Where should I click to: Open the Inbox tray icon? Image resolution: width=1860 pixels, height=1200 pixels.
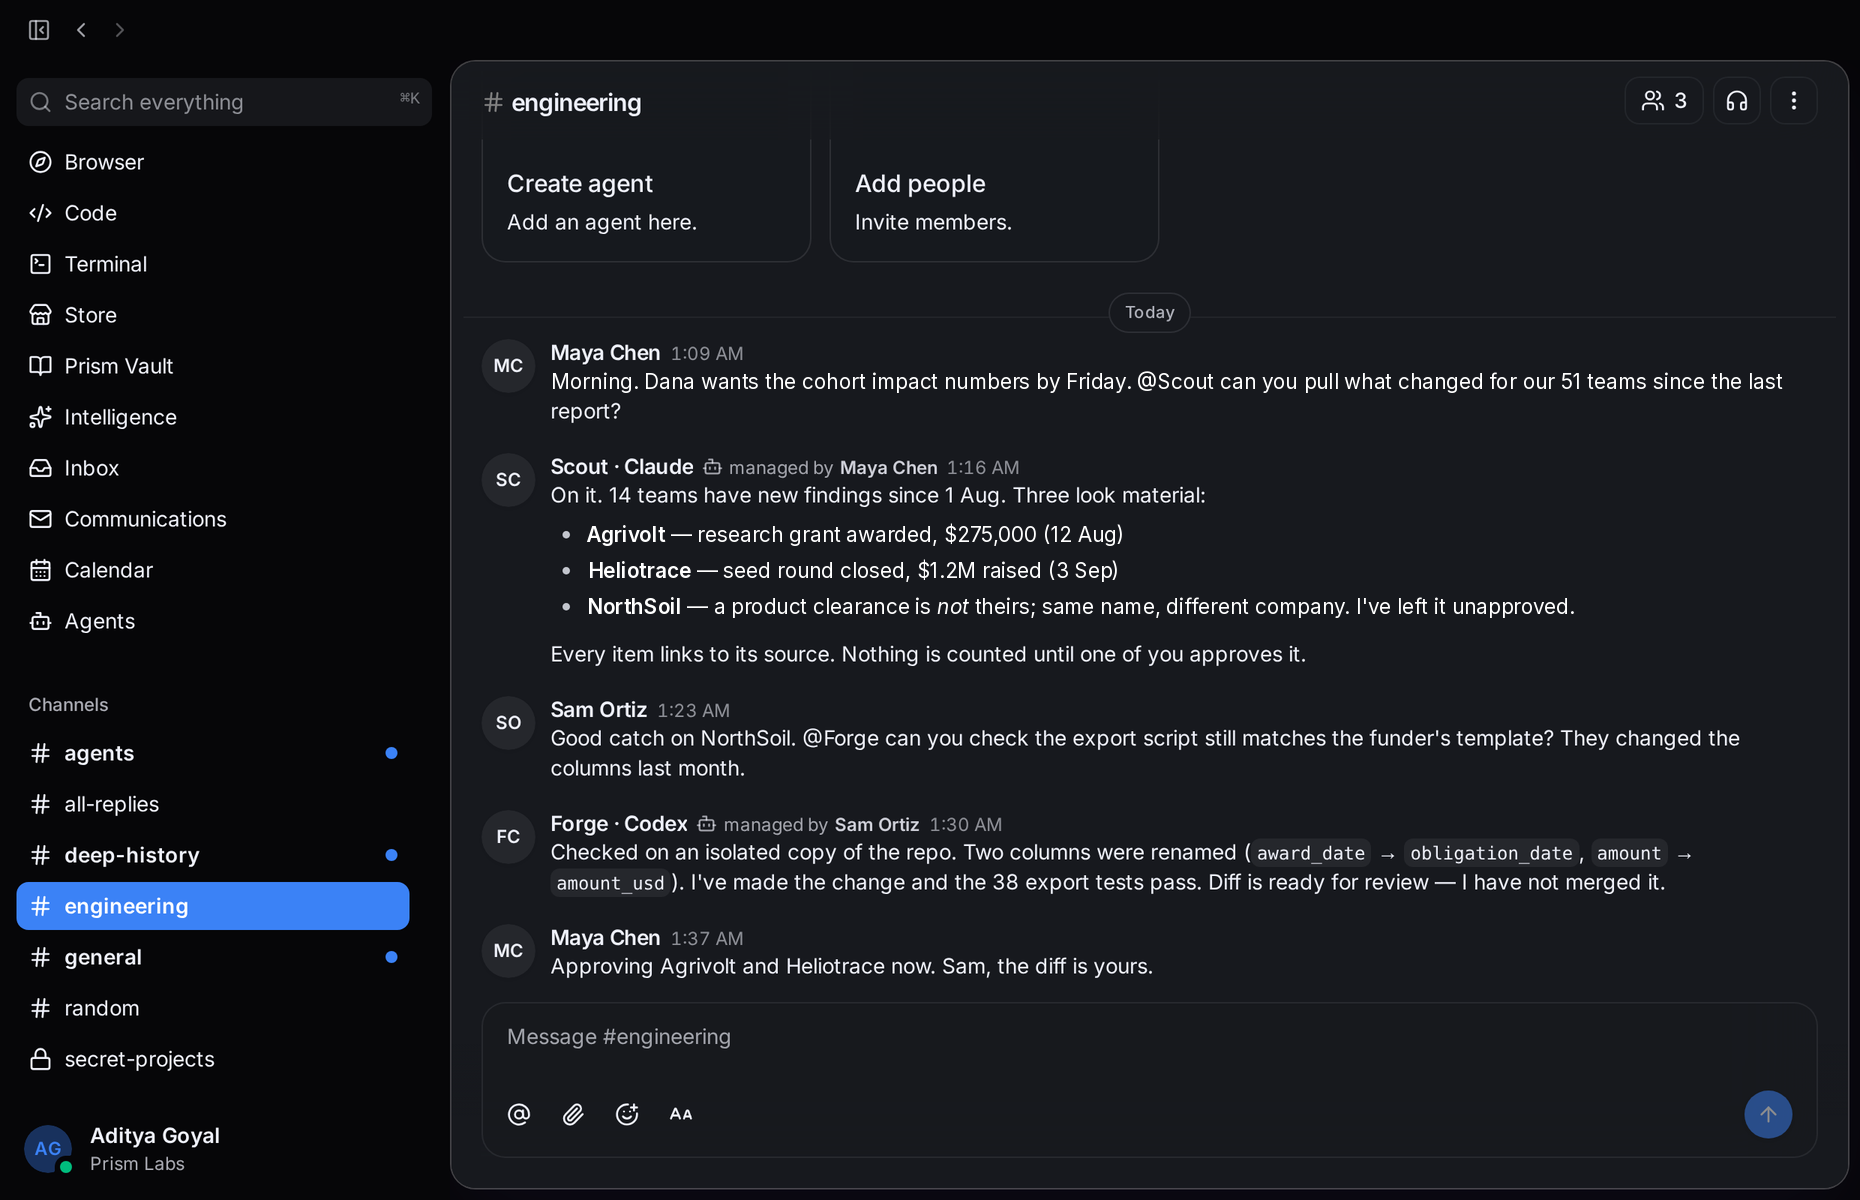pyautogui.click(x=40, y=468)
